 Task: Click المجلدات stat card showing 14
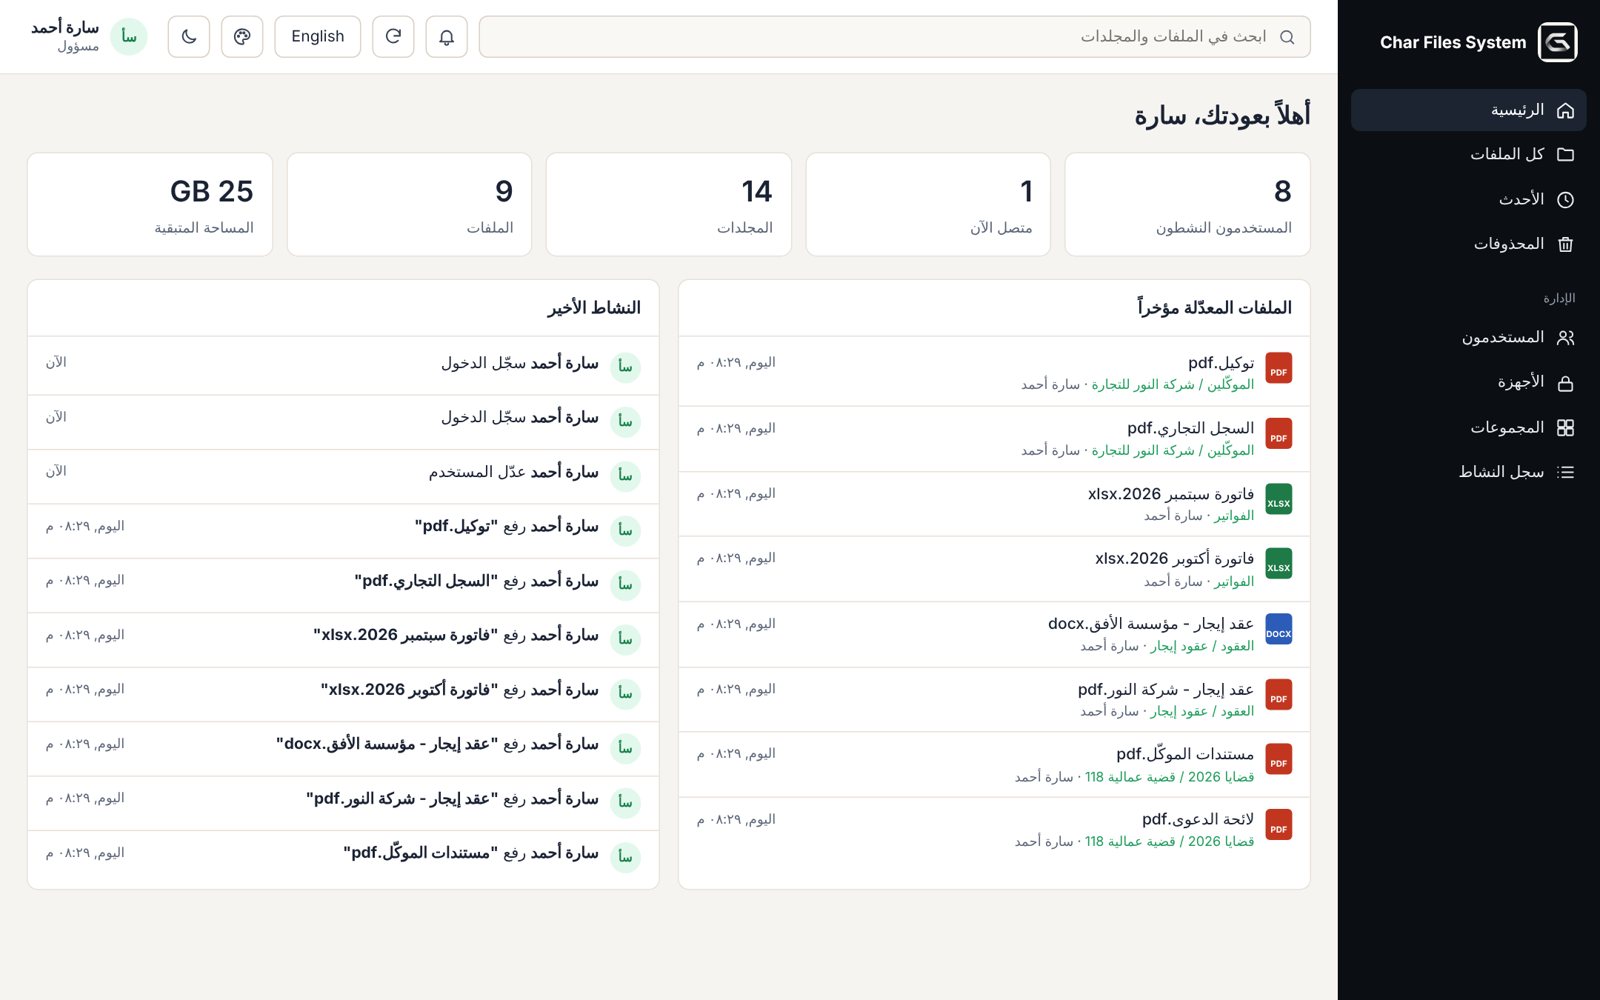[x=669, y=204]
